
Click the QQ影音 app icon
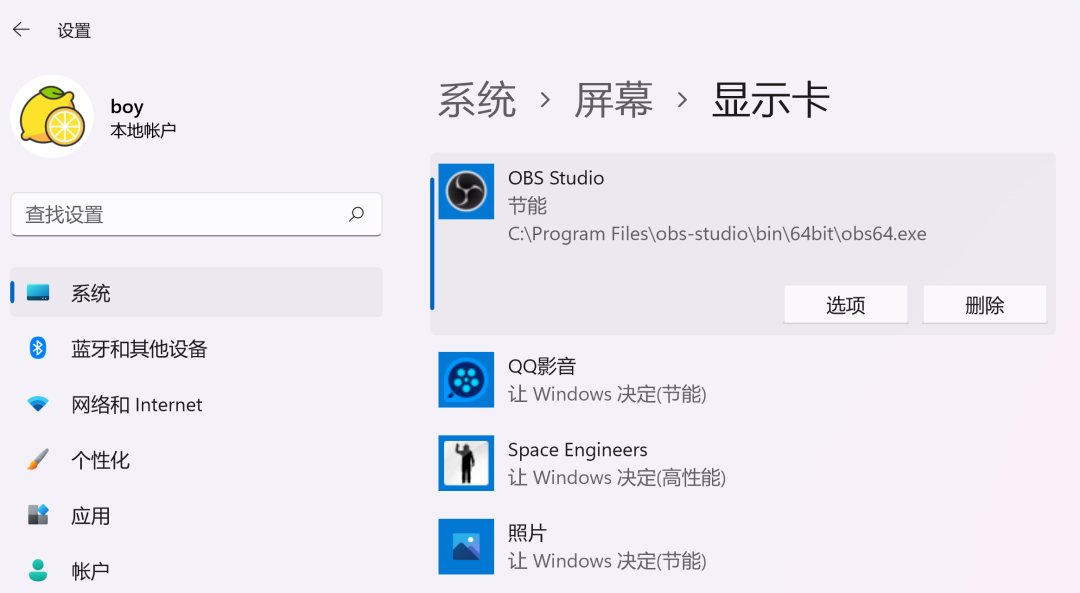466,379
